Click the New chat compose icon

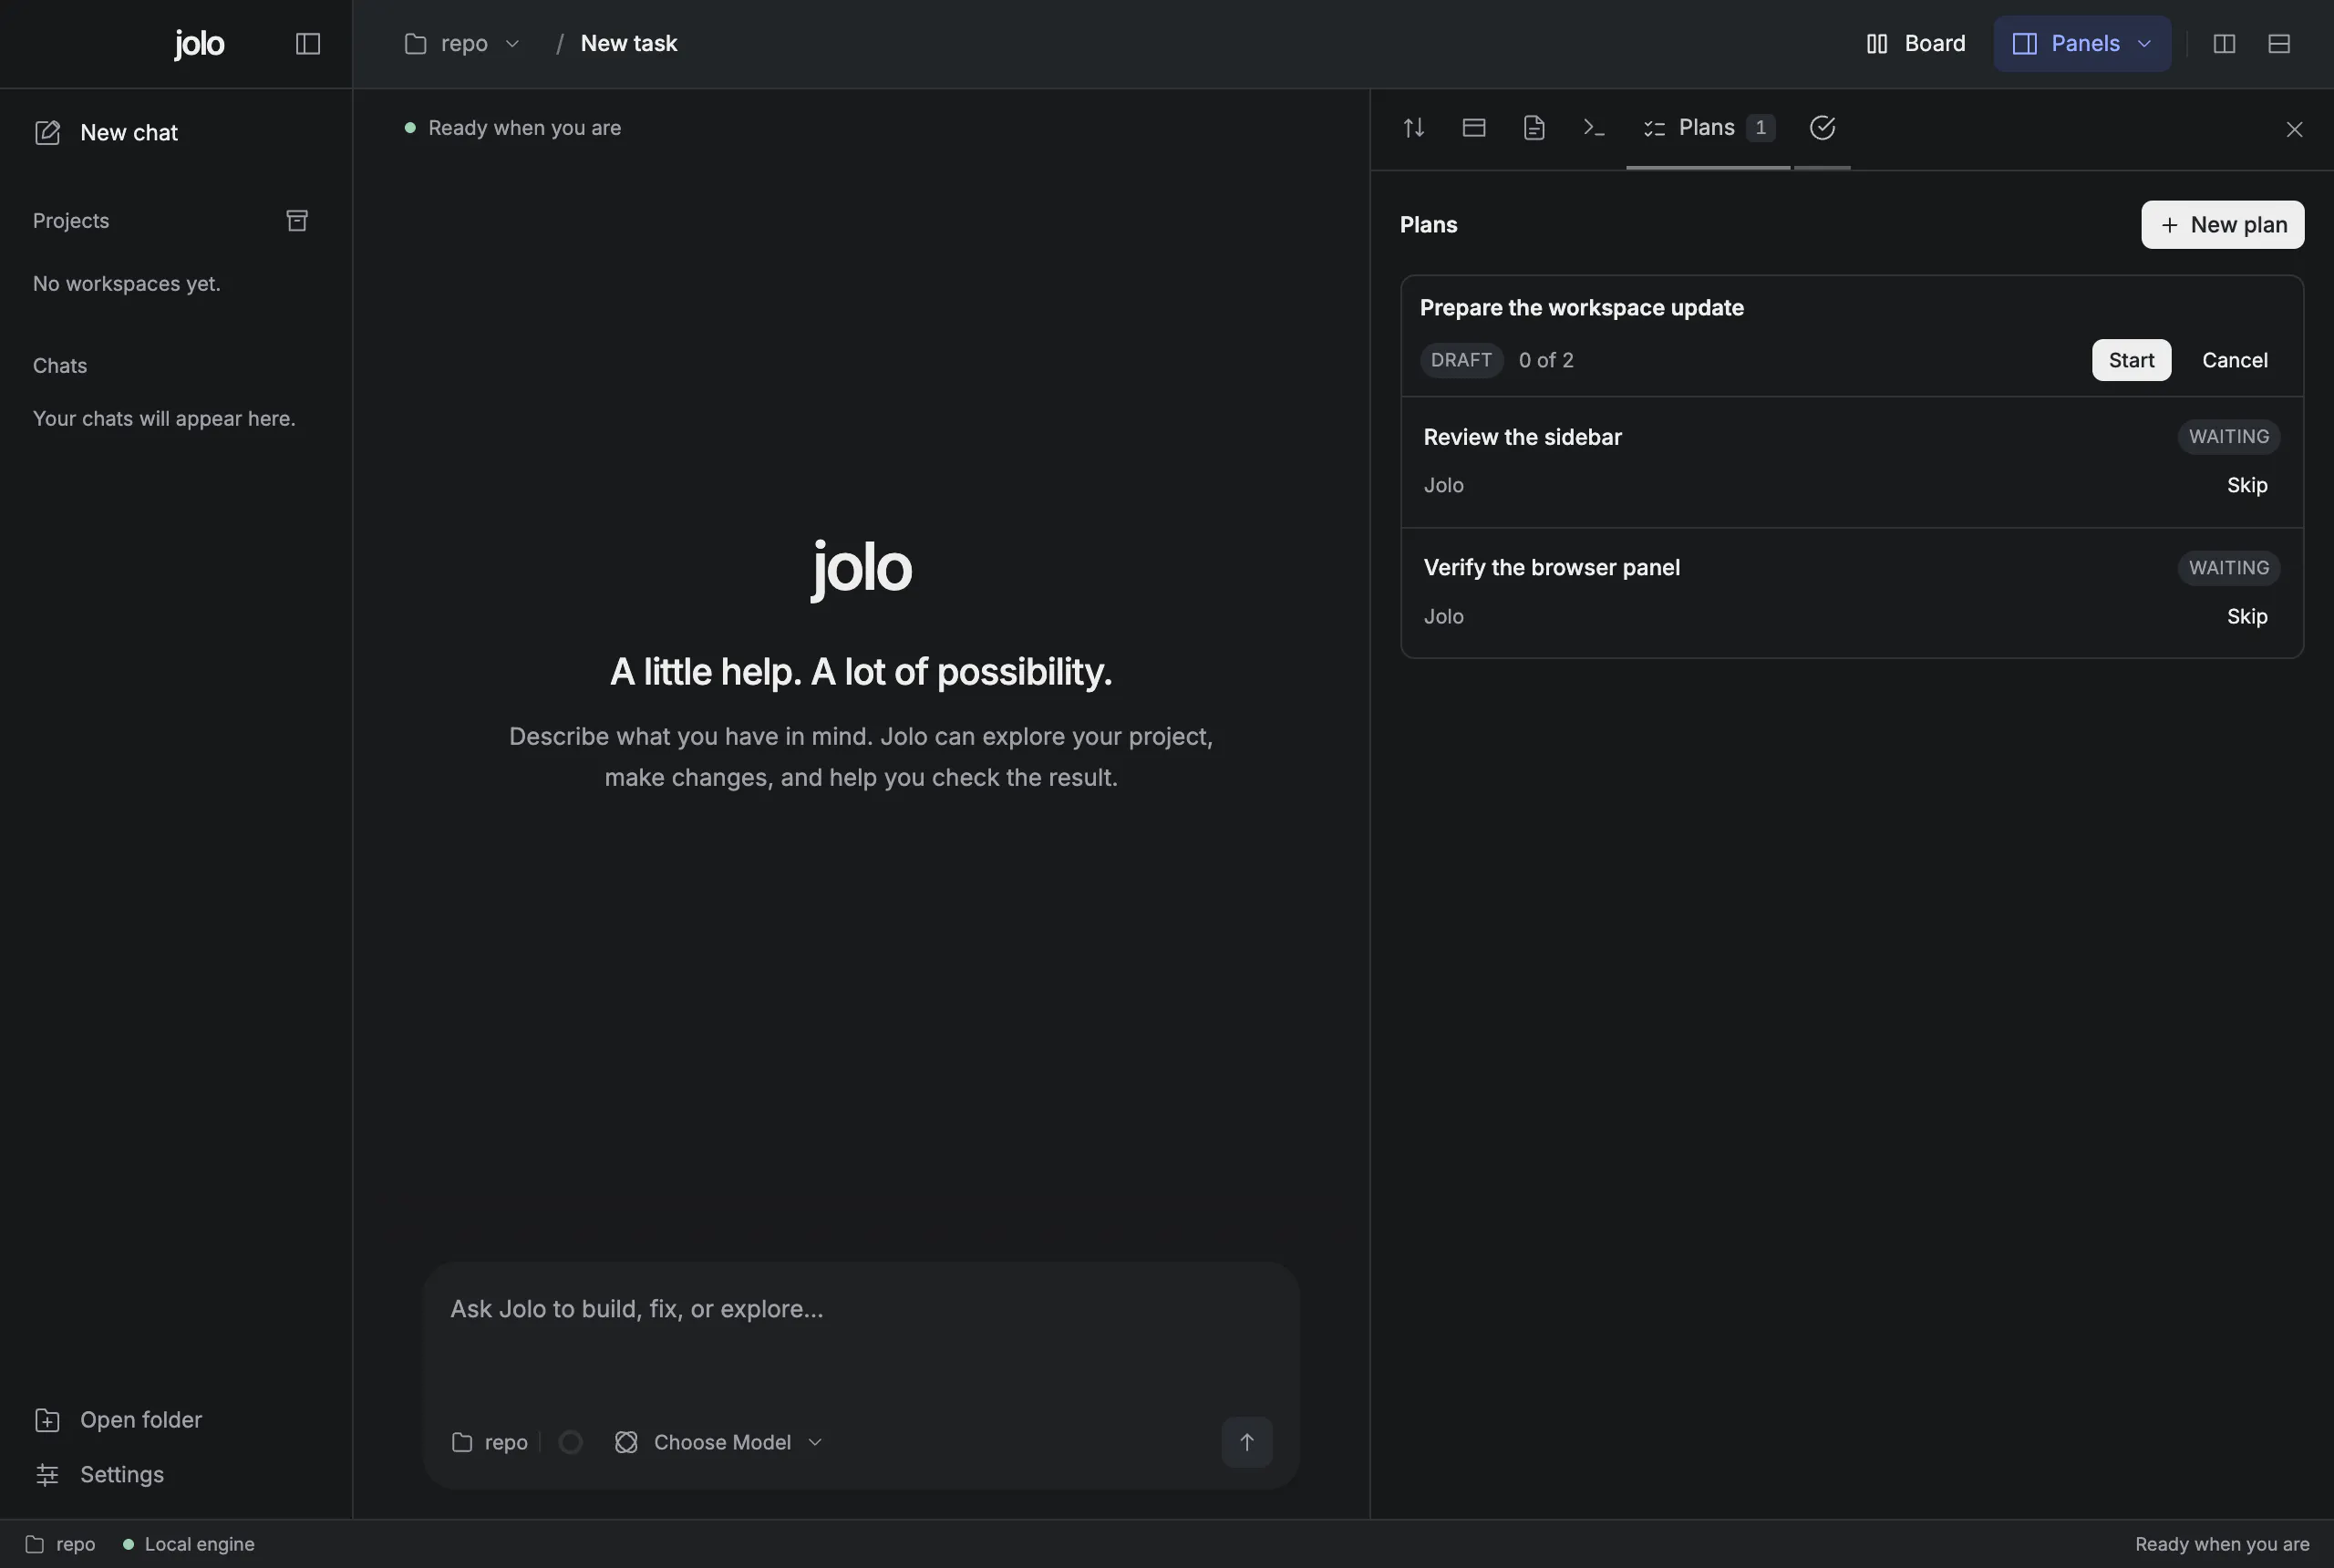click(x=47, y=132)
